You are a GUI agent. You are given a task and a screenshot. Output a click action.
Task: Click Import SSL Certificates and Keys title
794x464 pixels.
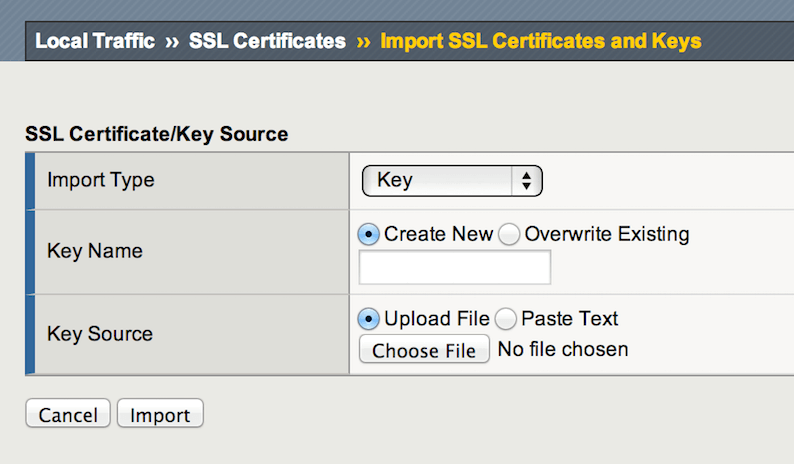coord(540,41)
